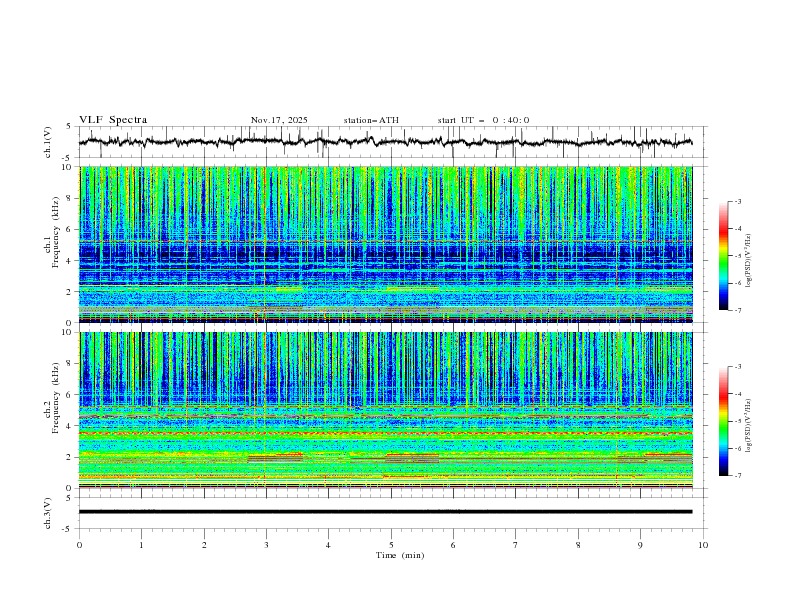
Task: Click the "station=ATH" header label
Action: coord(371,120)
